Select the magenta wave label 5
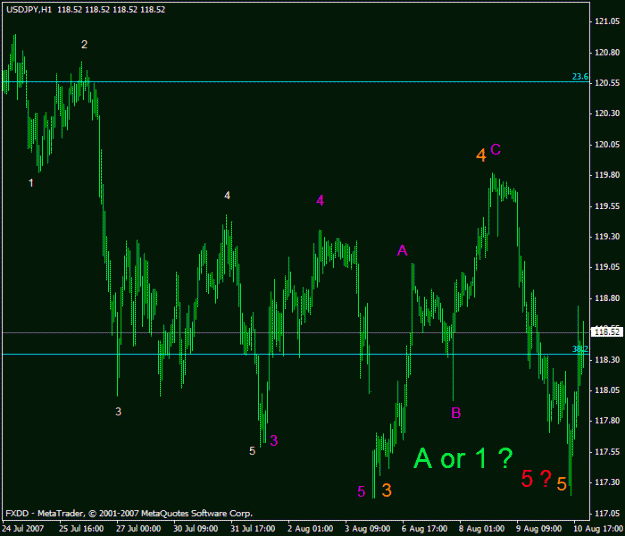Viewport: 625px width, 536px height. (361, 491)
